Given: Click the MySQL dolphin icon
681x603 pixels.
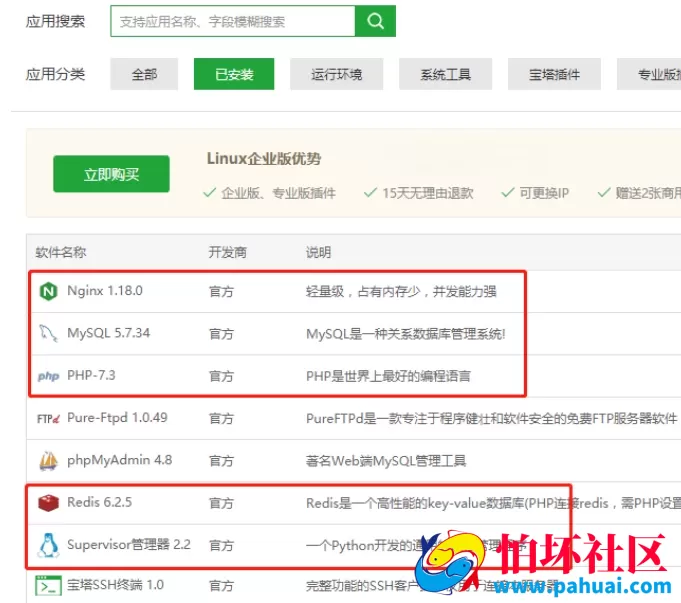Looking at the screenshot, I should click(x=48, y=333).
